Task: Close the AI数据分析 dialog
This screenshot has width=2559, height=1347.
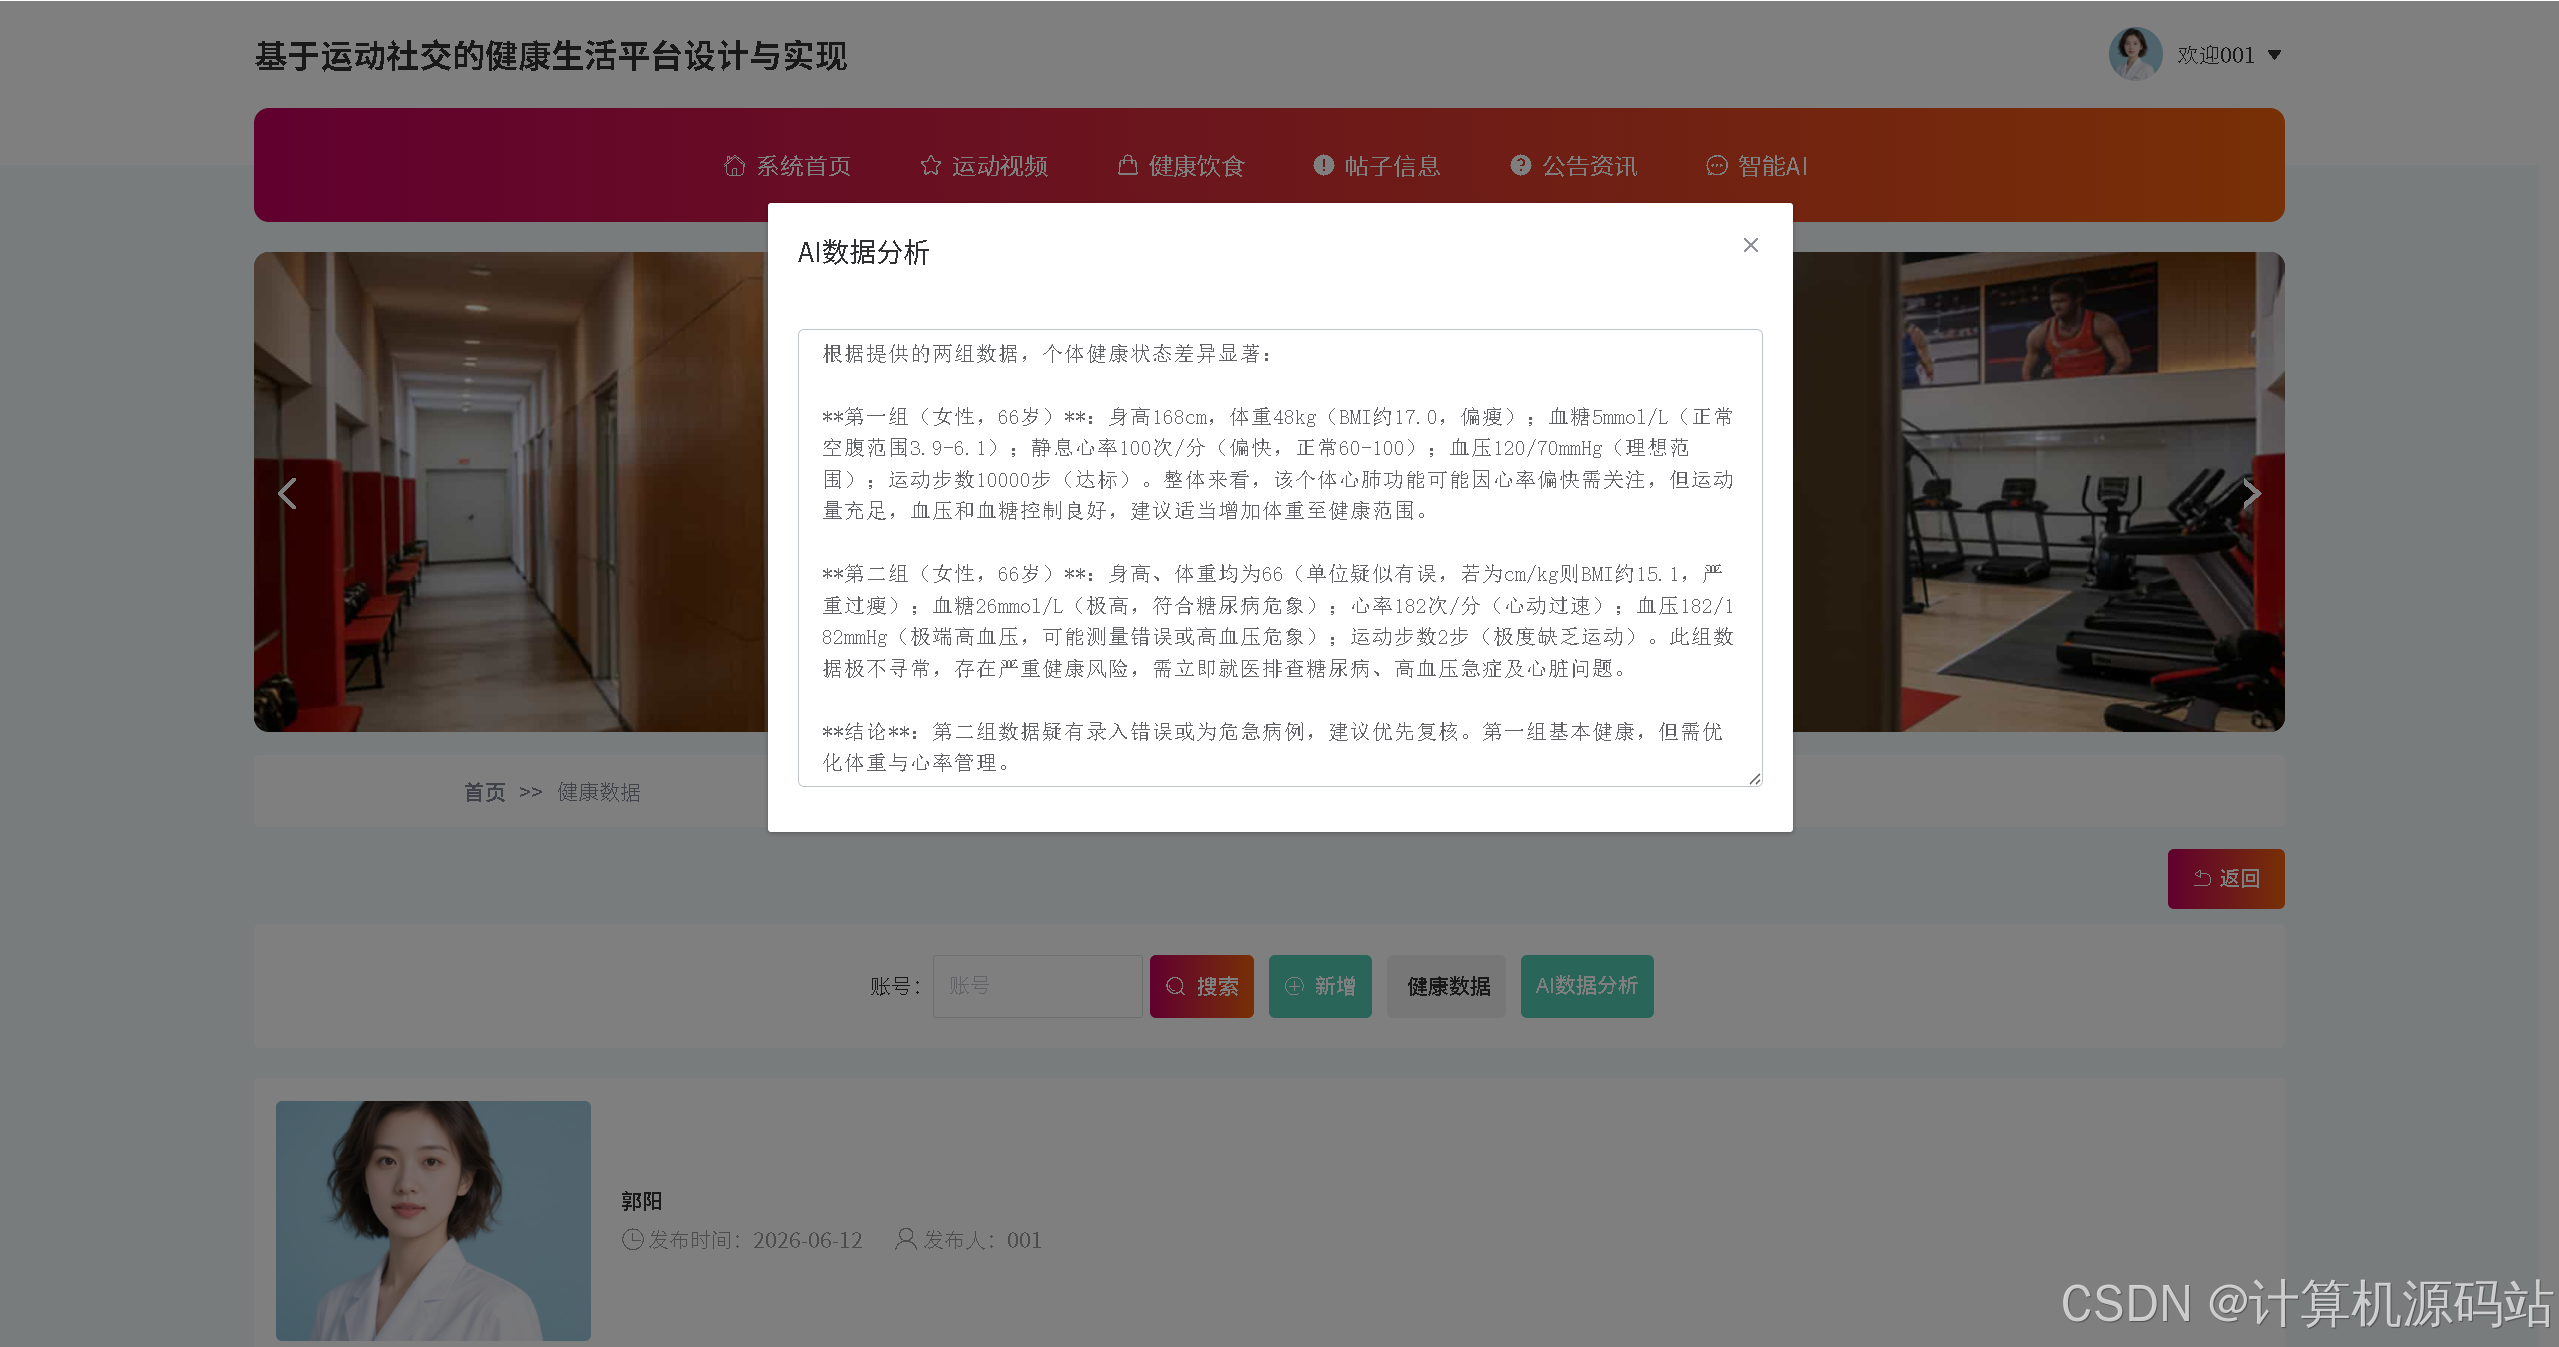Action: [x=1750, y=245]
